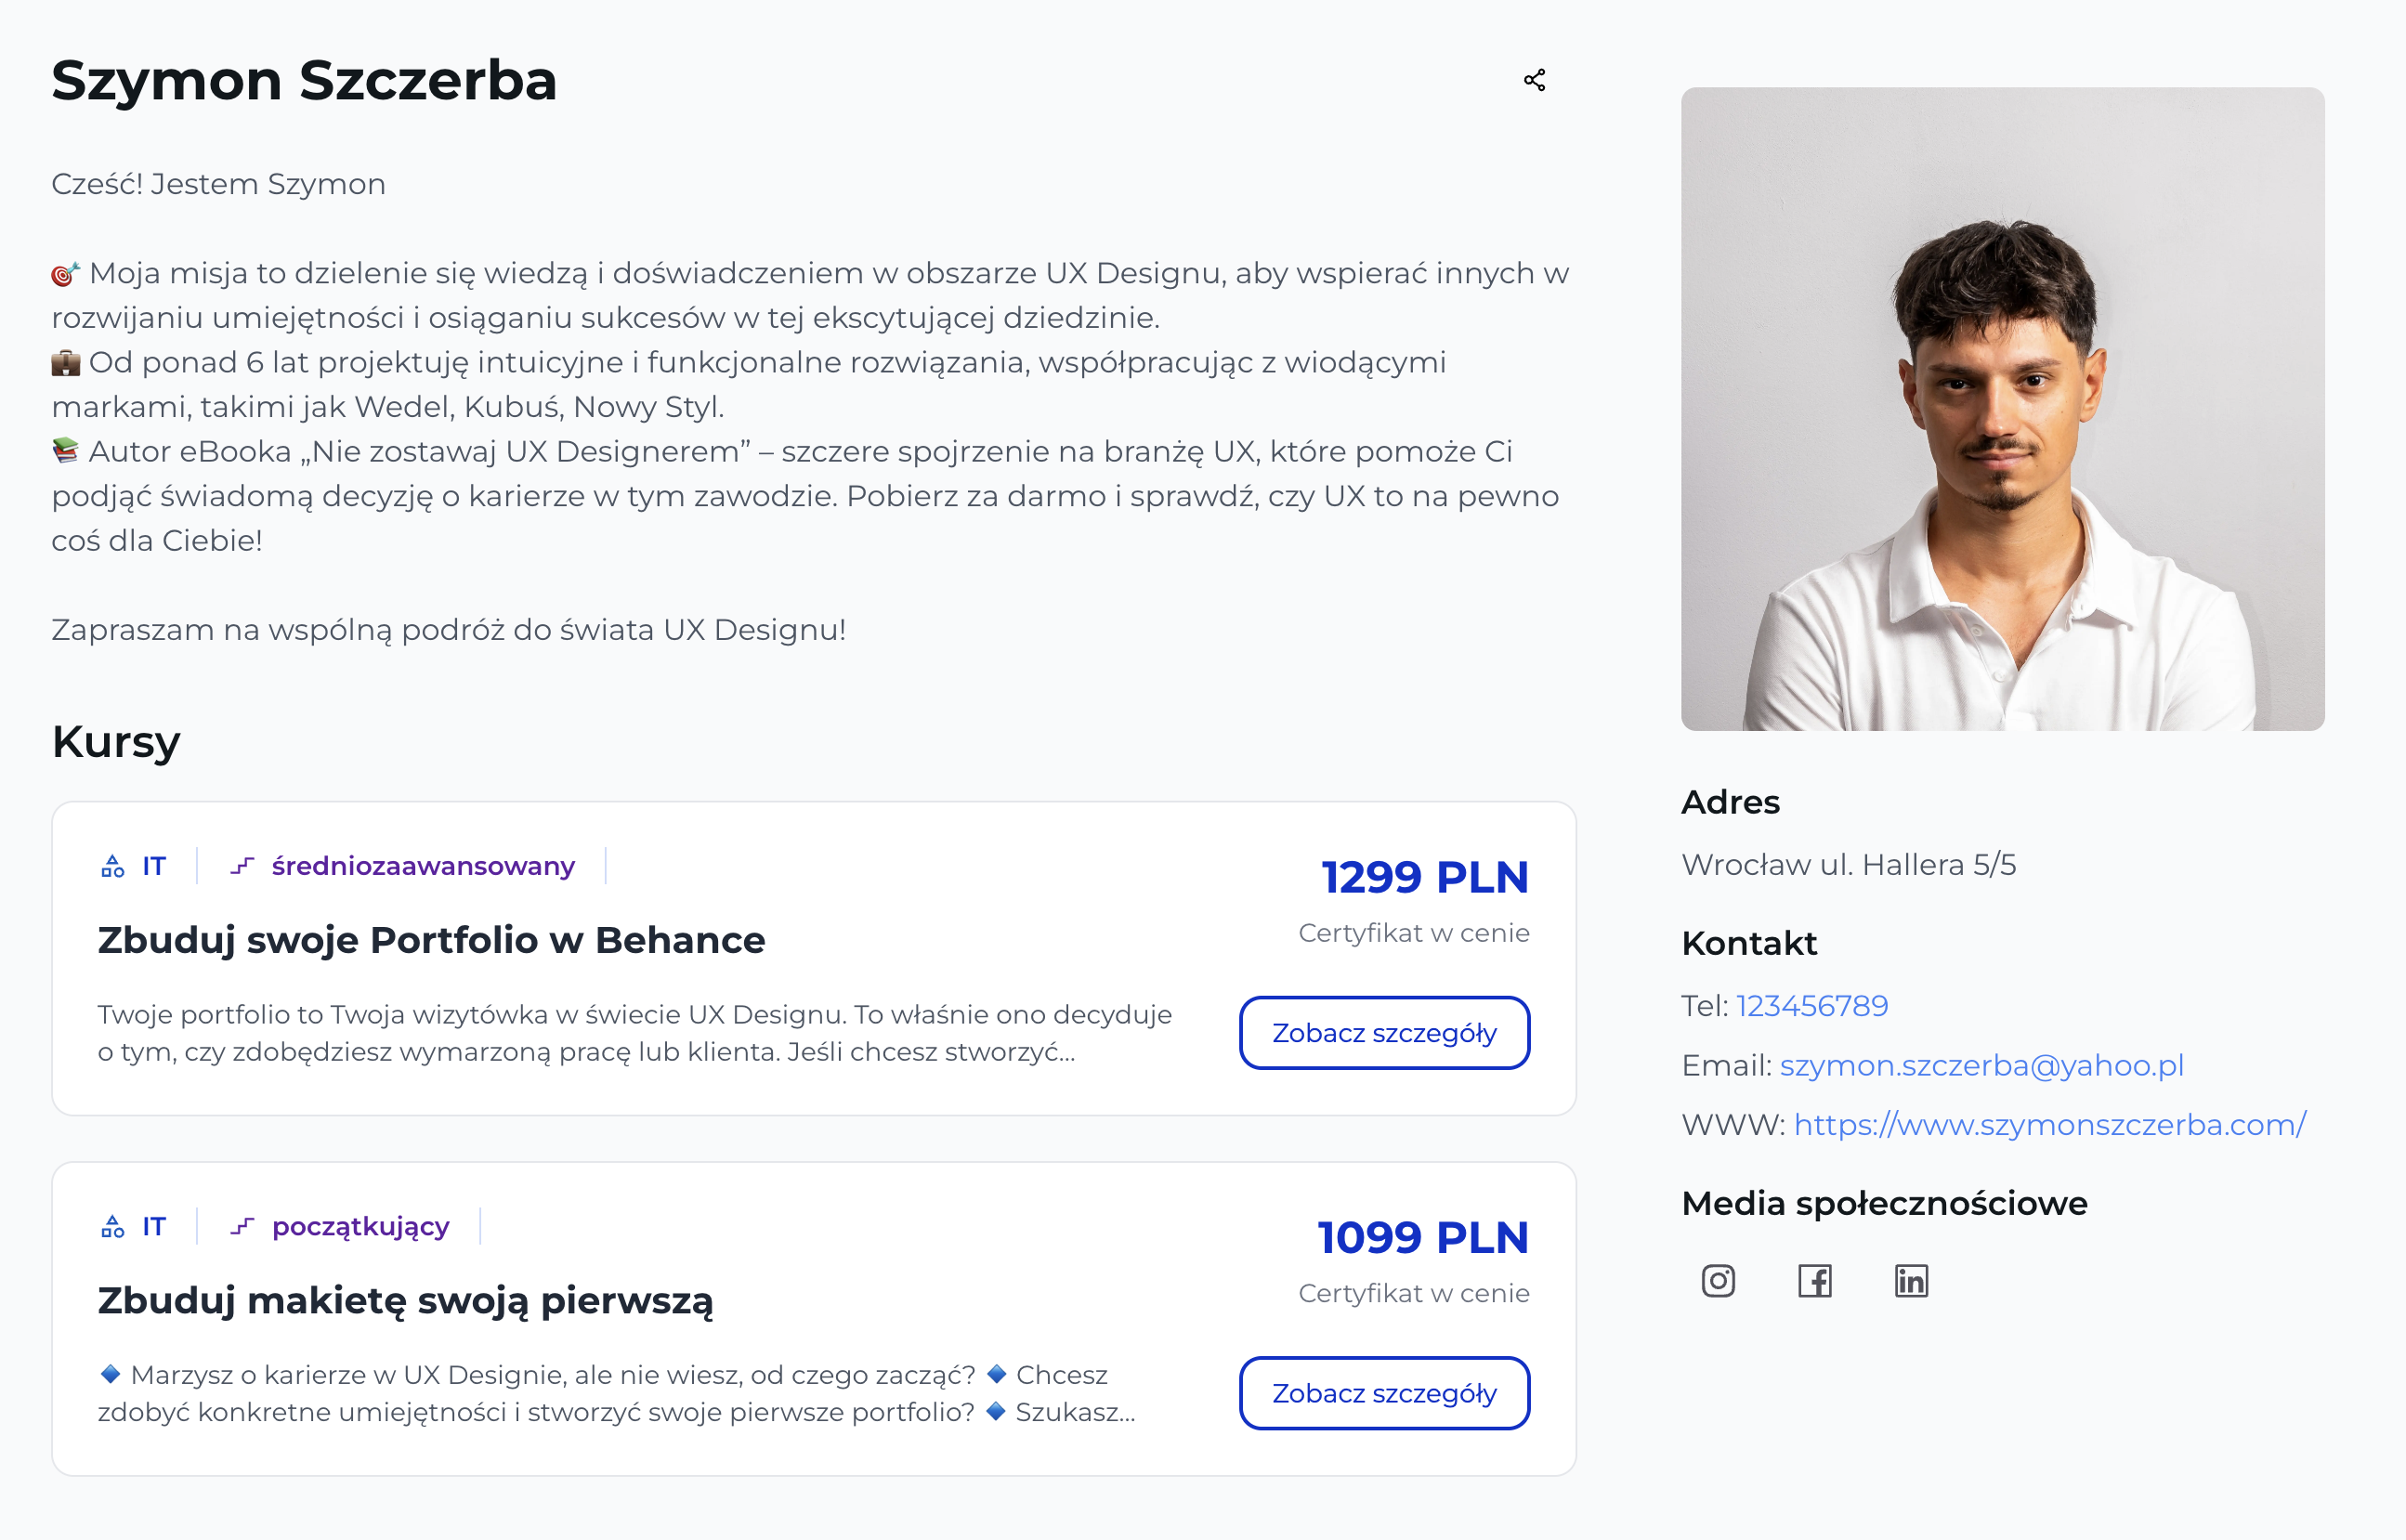Click the IT category icon on makieta course

coord(113,1226)
